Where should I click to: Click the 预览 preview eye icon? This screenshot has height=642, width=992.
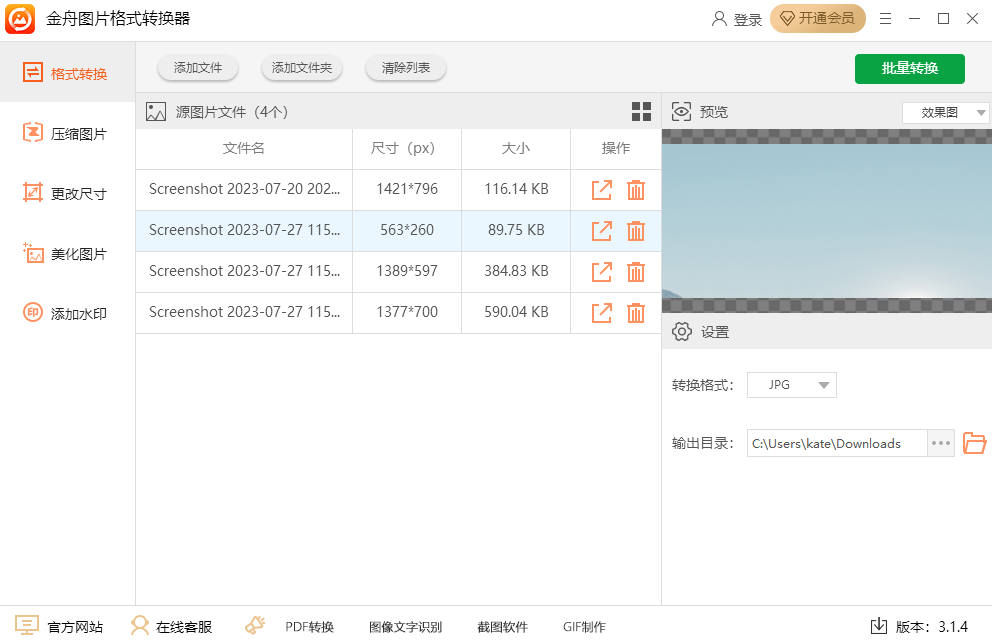pos(681,111)
